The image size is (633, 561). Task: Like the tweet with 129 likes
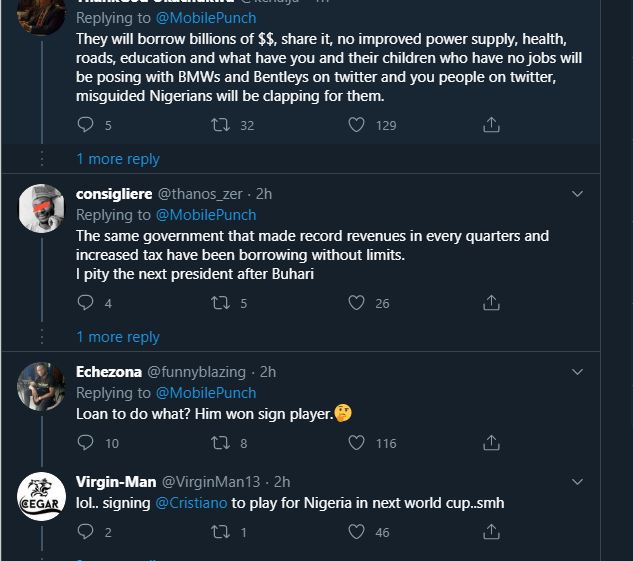[x=356, y=125]
